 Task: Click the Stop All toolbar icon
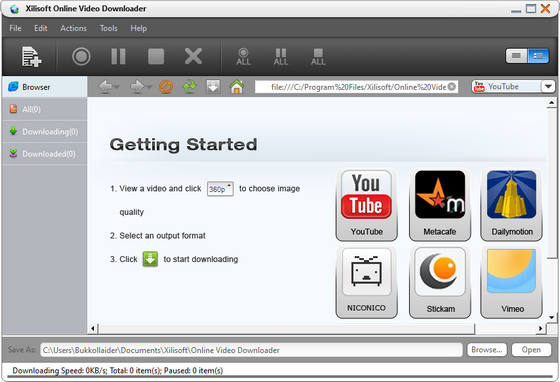(x=318, y=57)
